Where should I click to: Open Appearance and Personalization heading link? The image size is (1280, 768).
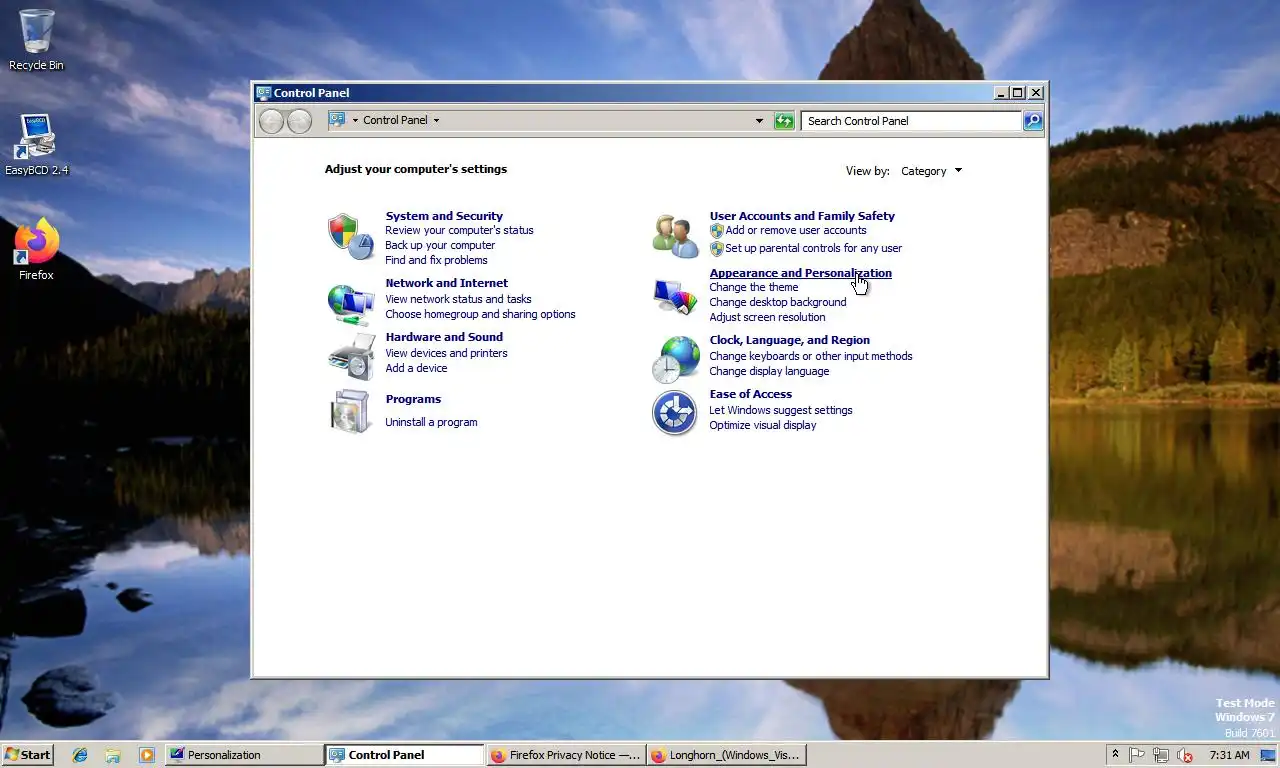pyautogui.click(x=800, y=273)
